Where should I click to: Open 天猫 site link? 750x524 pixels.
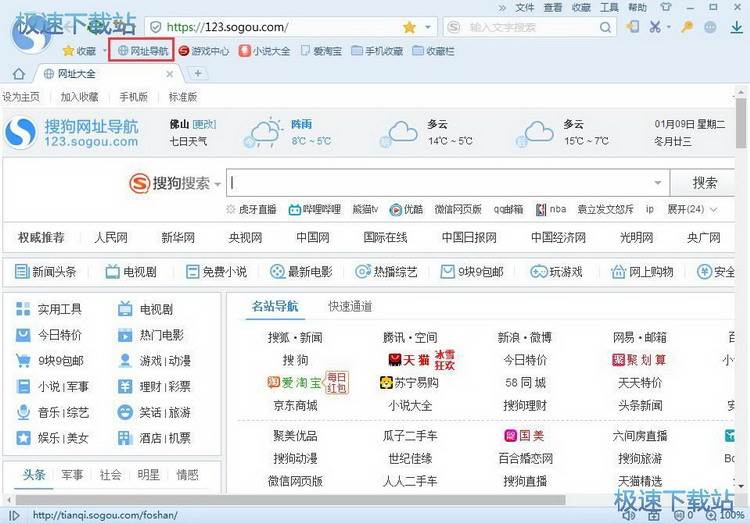coord(409,360)
